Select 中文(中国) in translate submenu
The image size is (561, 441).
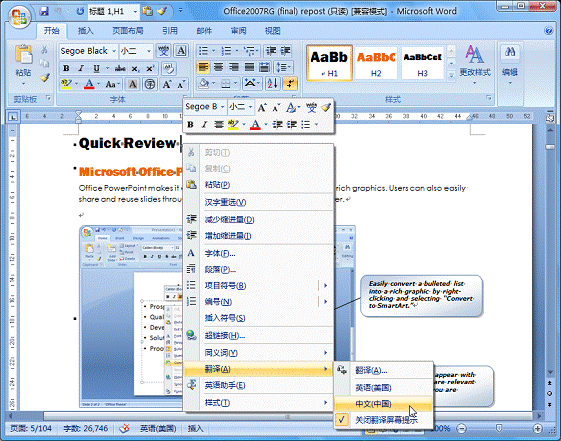[384, 404]
